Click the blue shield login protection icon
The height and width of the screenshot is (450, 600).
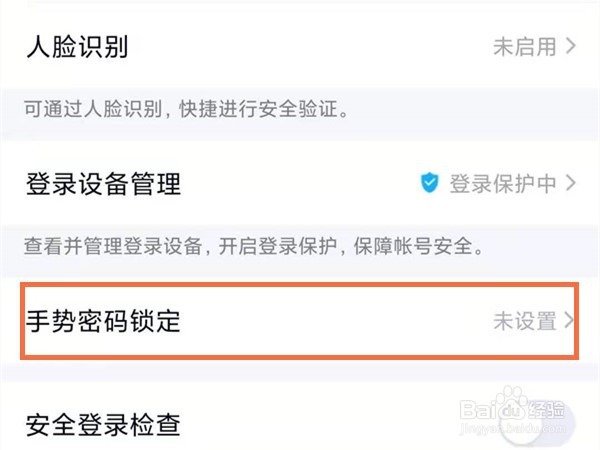pos(430,184)
